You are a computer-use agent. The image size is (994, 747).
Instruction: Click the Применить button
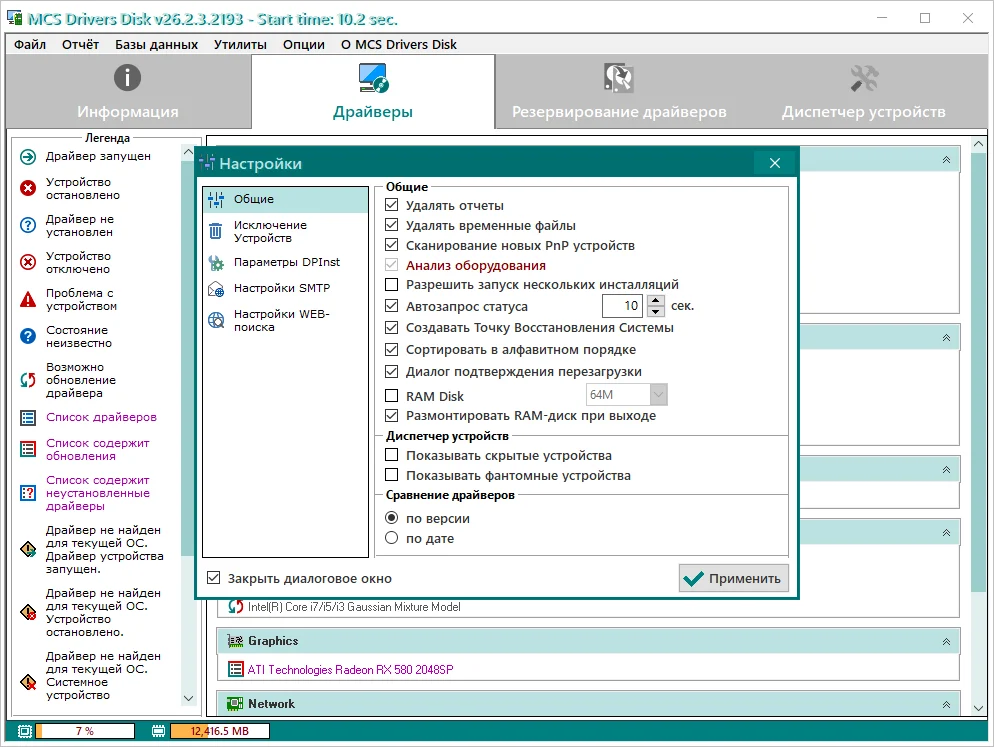pyautogui.click(x=733, y=578)
